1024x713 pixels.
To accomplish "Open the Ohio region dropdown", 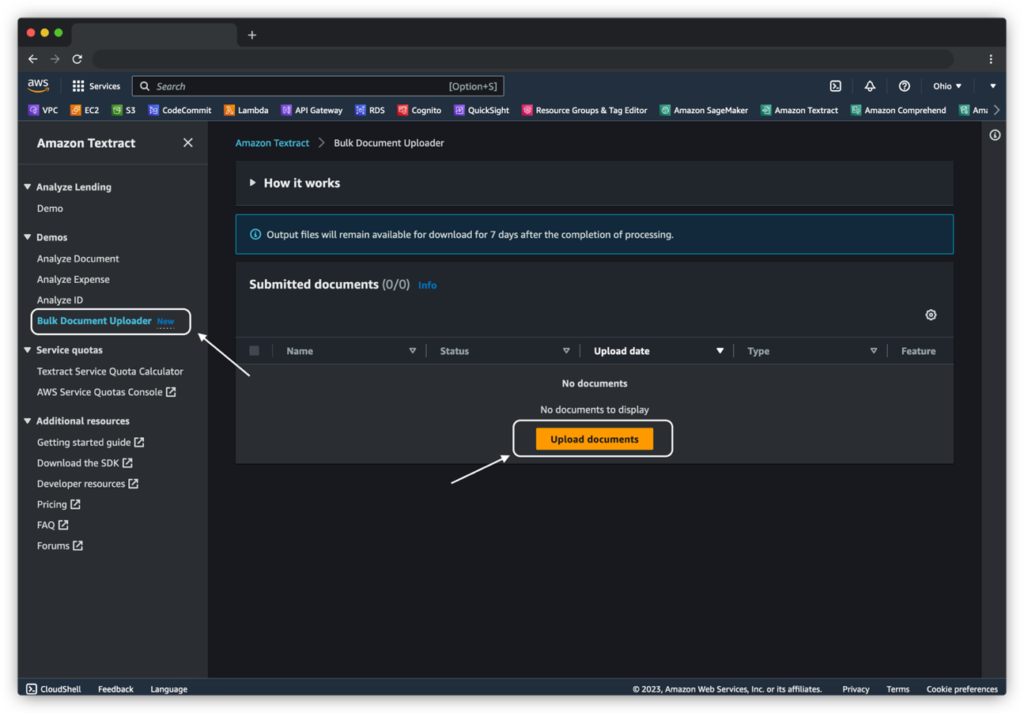I will 946,86.
